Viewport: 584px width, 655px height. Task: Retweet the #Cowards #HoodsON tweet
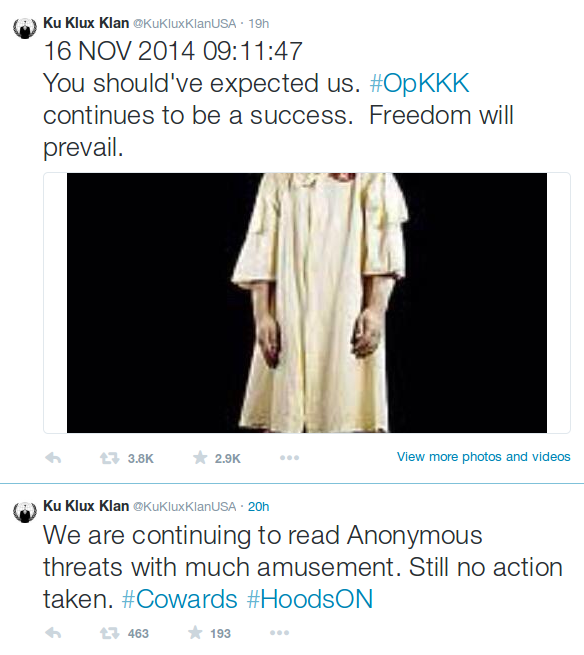click(109, 633)
